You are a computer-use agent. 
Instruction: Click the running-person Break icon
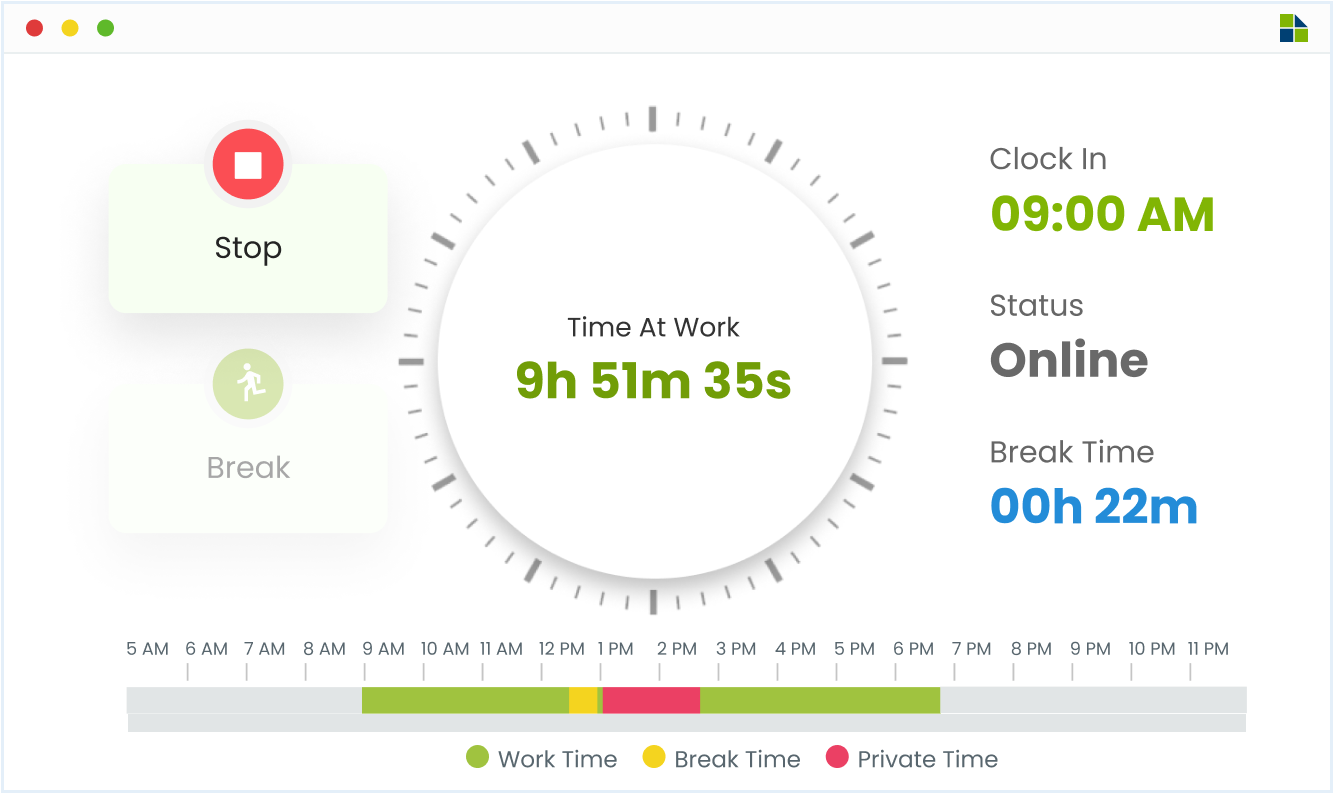click(248, 384)
